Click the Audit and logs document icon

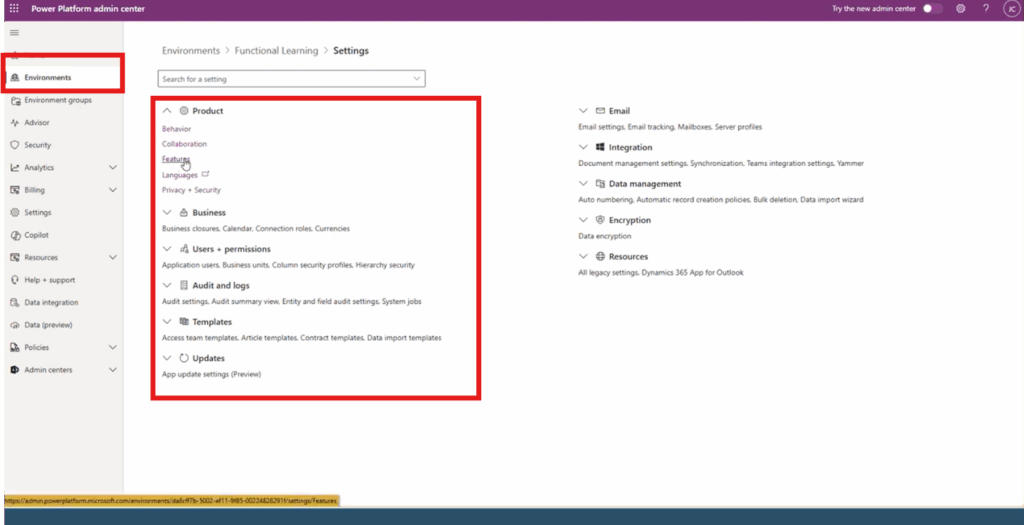(x=184, y=285)
